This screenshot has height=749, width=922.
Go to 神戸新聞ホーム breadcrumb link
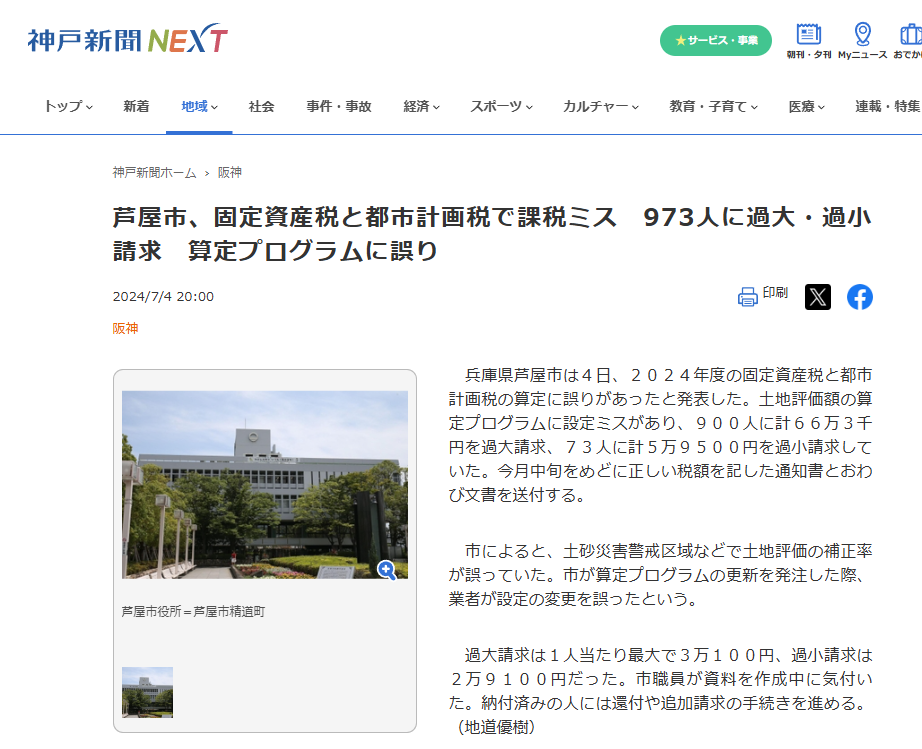154,172
